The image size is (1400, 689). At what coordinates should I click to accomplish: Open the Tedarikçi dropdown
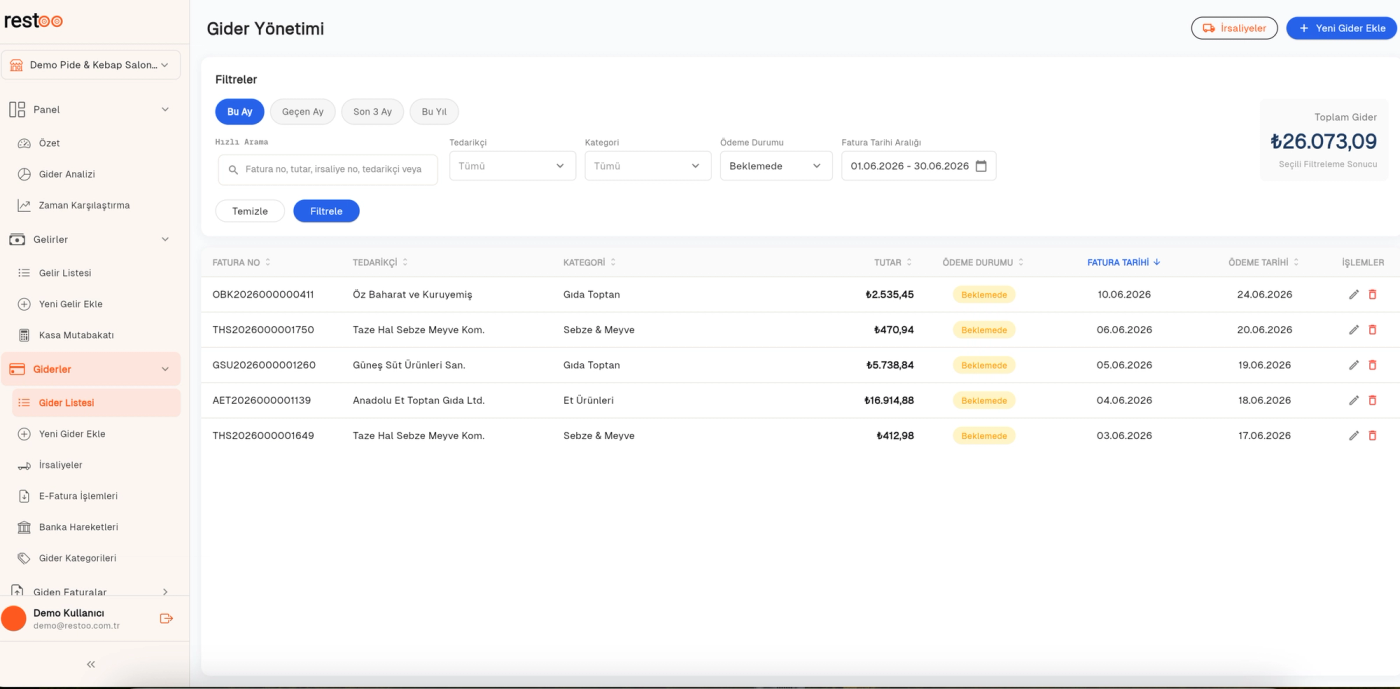point(513,166)
